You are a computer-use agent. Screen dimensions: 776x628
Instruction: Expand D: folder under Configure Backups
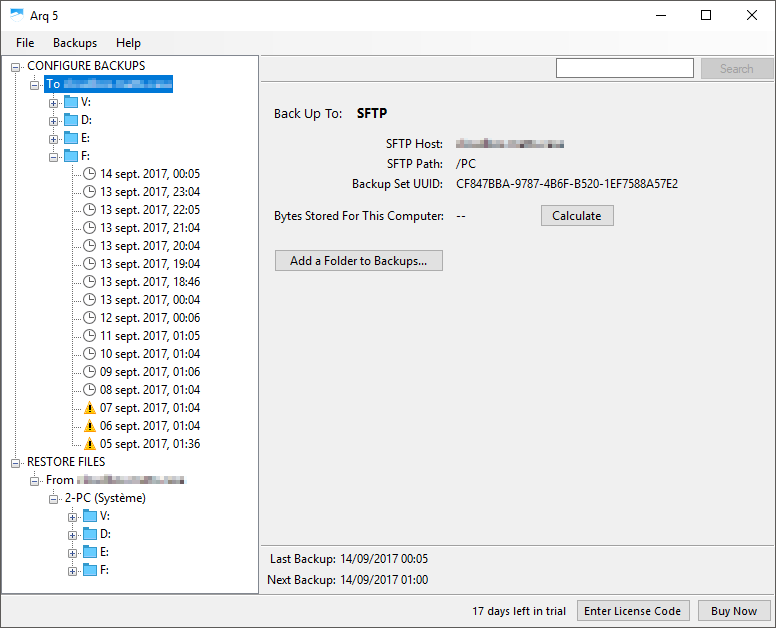tap(53, 121)
